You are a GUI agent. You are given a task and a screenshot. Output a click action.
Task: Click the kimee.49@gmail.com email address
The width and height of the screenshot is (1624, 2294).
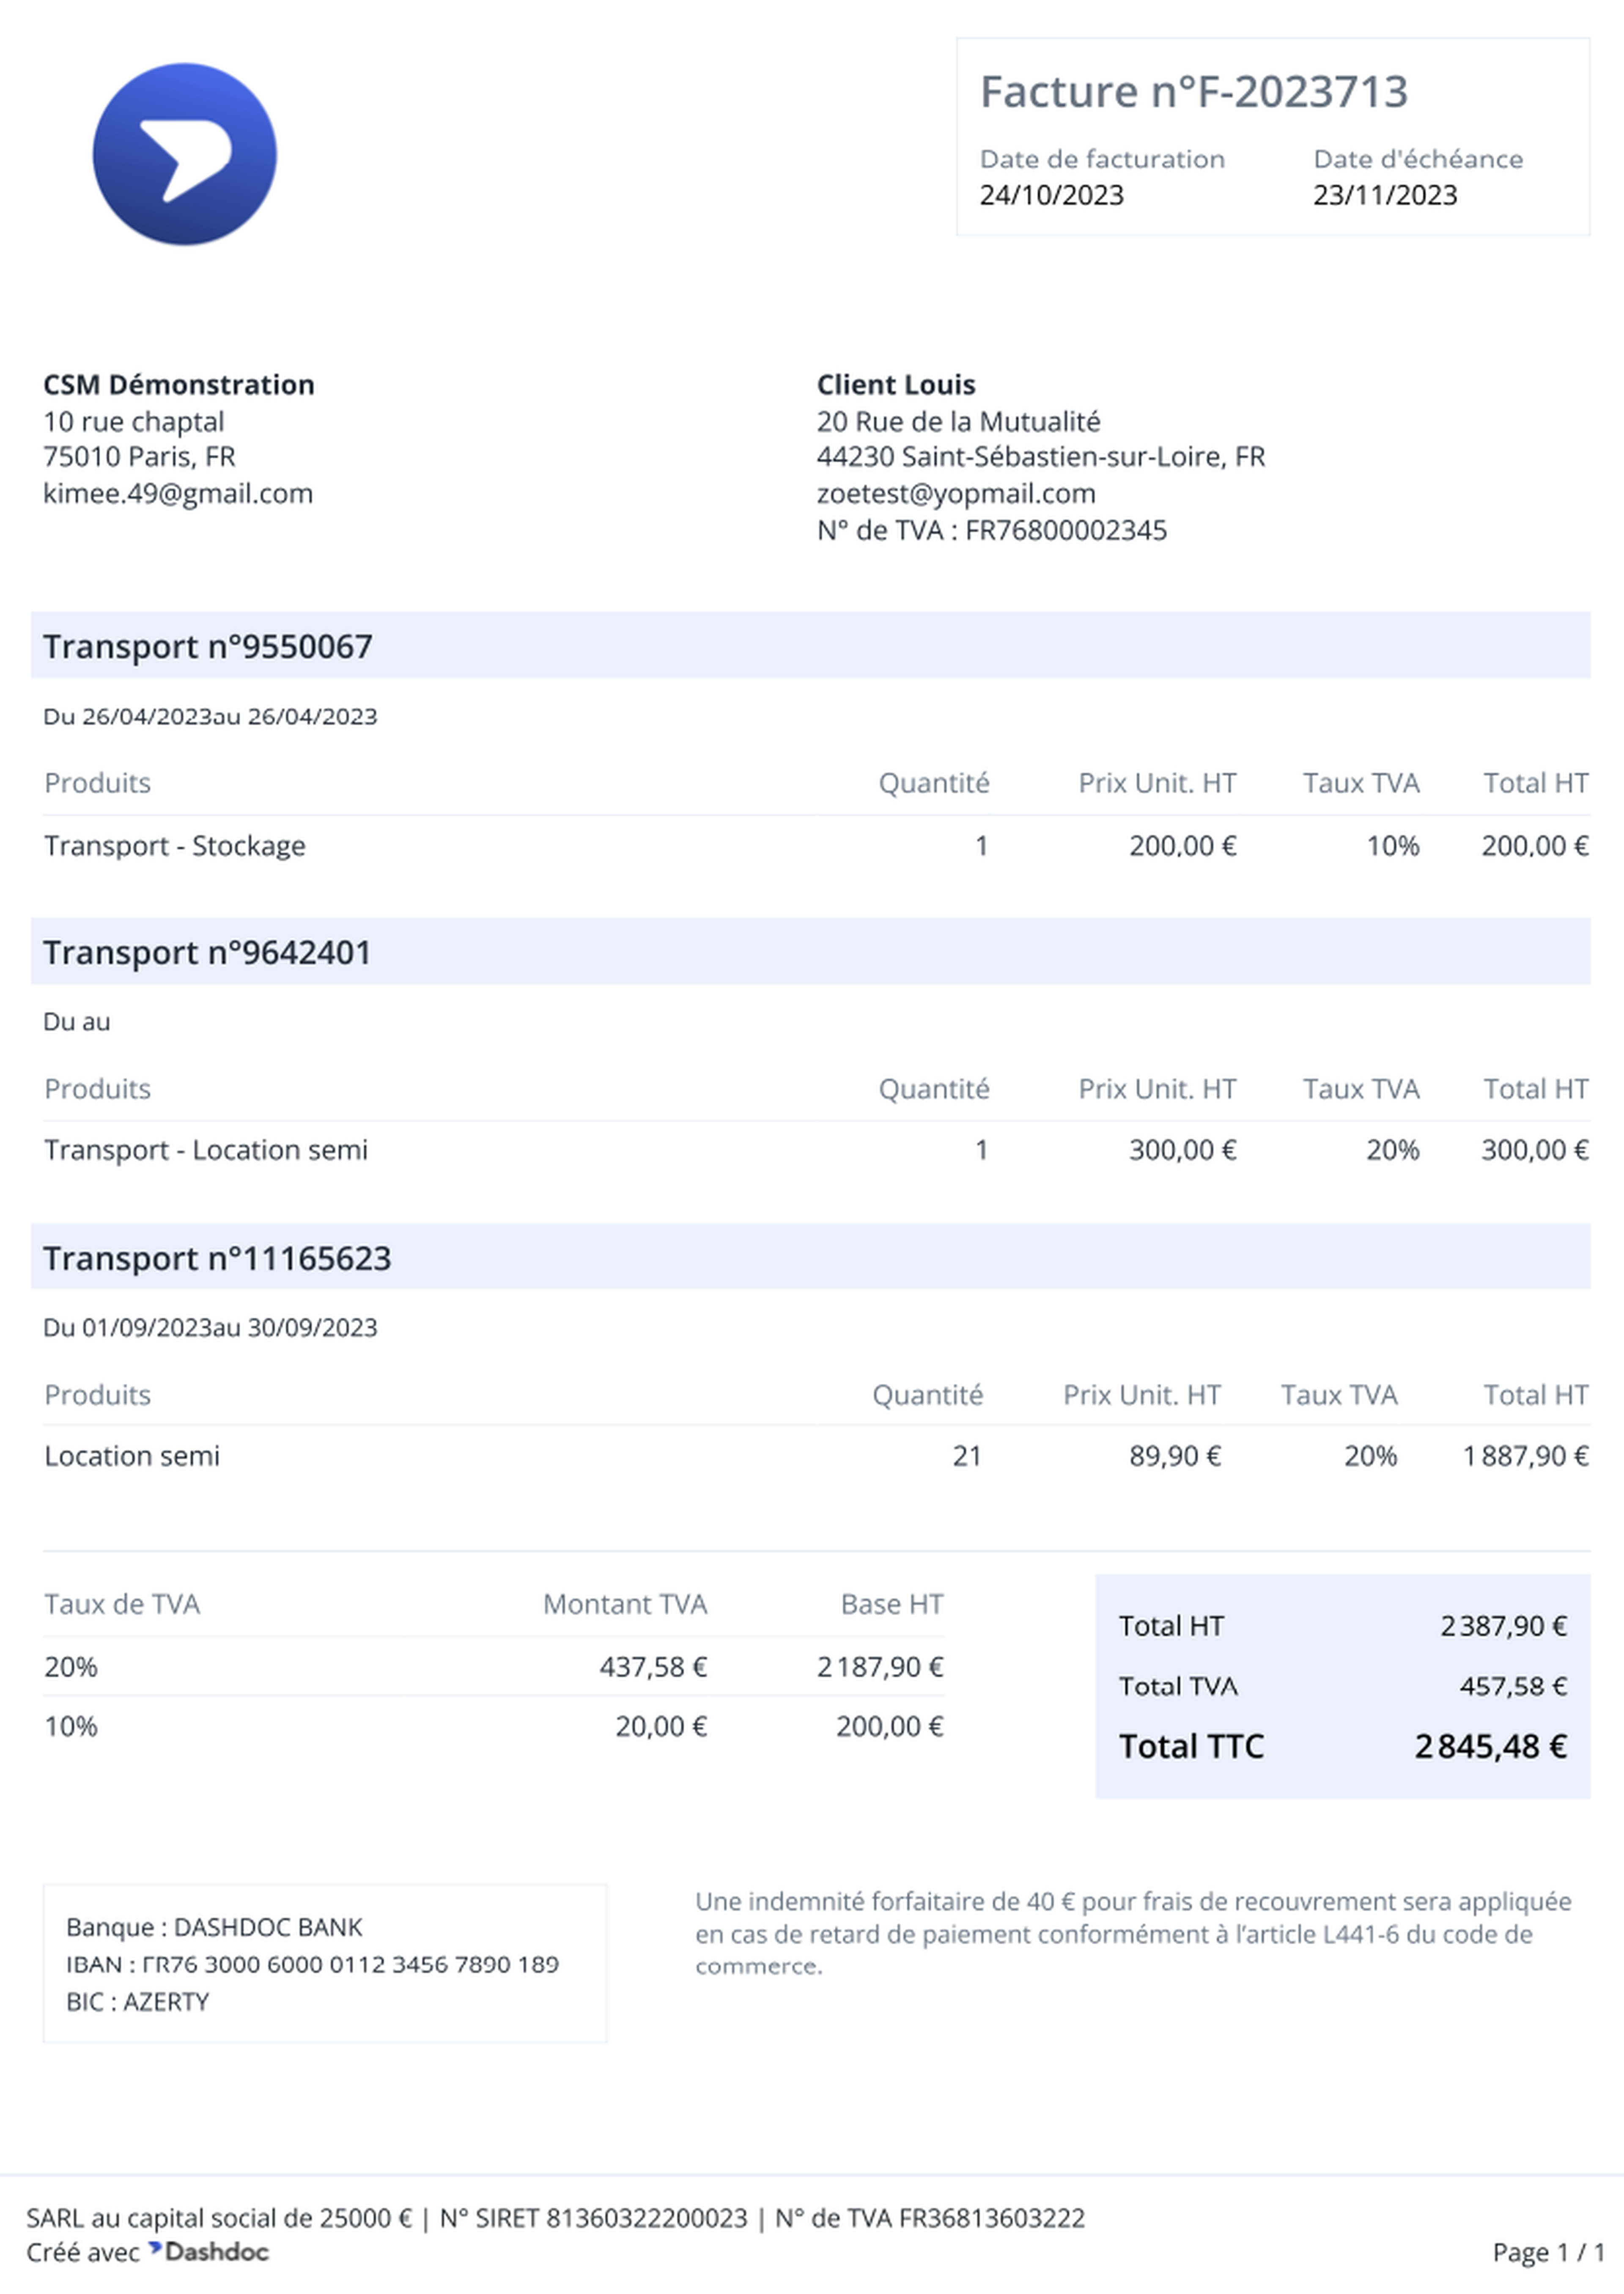tap(178, 493)
